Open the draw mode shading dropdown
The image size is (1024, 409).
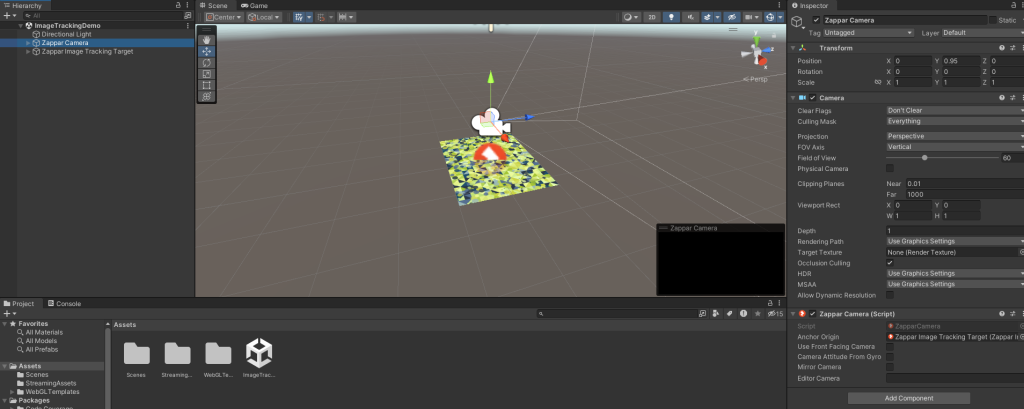(x=630, y=17)
